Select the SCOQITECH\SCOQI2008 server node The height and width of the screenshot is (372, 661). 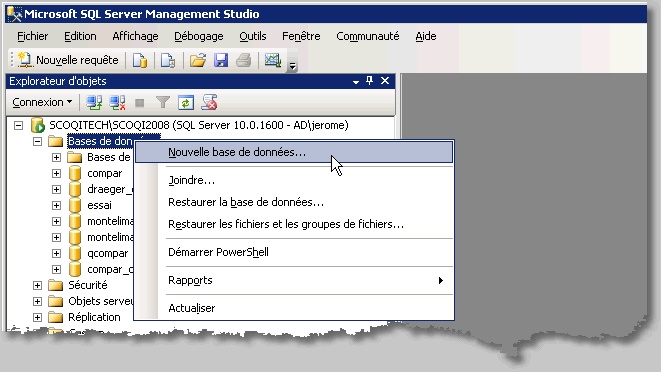pyautogui.click(x=199, y=125)
